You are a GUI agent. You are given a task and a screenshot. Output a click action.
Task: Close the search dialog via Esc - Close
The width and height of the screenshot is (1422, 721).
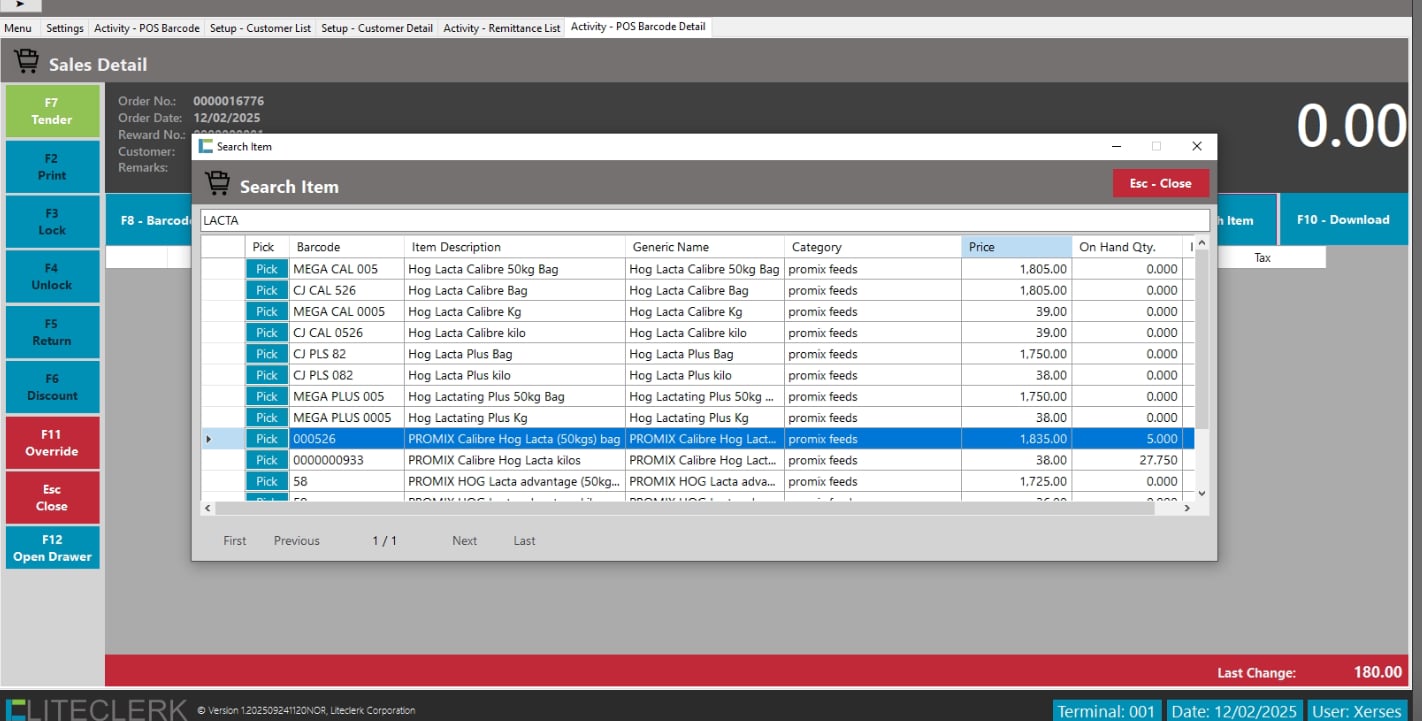point(1160,184)
